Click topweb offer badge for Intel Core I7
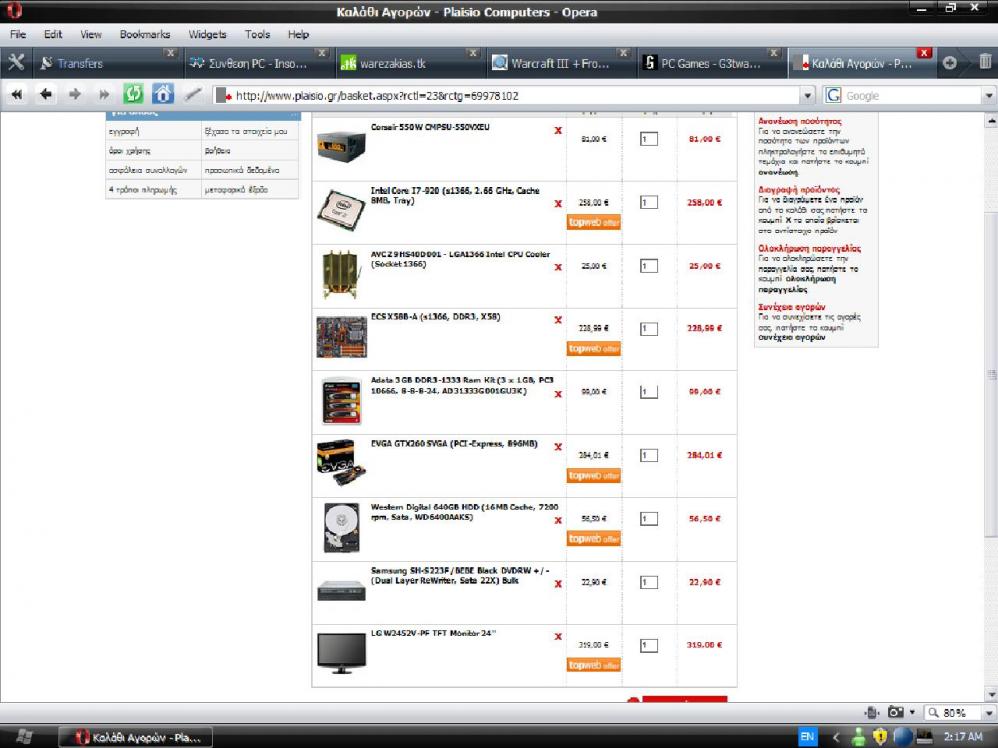This screenshot has height=748, width=998. click(594, 222)
